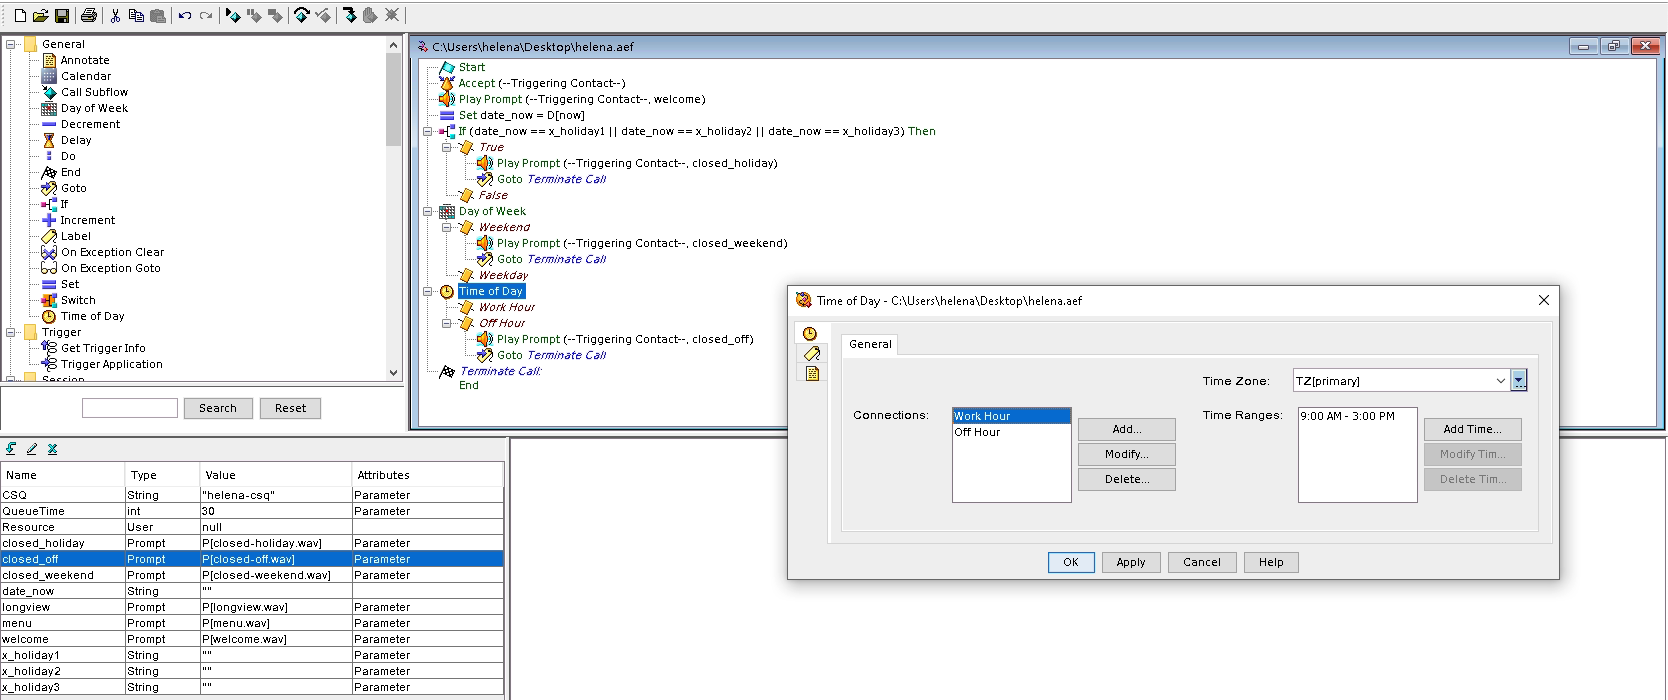Click the Save floppy disk icon
The image size is (1668, 700).
pyautogui.click(x=62, y=15)
